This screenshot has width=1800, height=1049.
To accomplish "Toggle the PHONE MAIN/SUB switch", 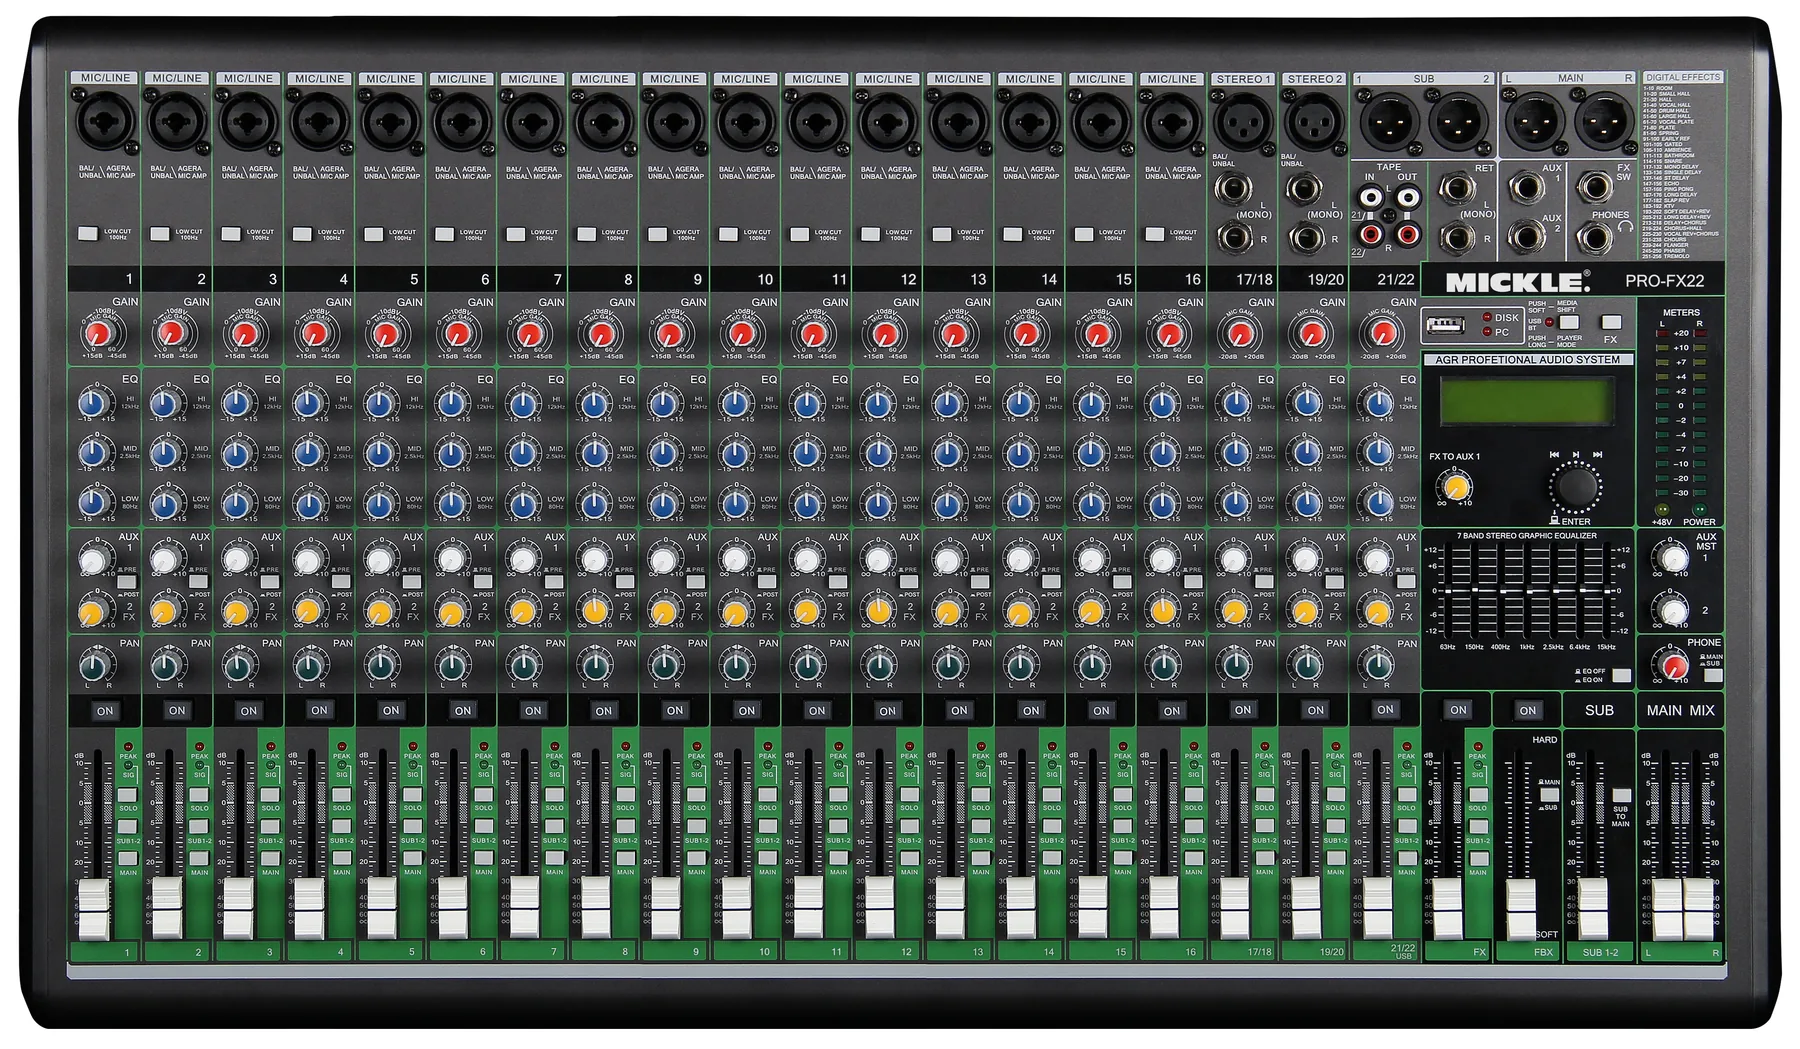I will [1713, 676].
